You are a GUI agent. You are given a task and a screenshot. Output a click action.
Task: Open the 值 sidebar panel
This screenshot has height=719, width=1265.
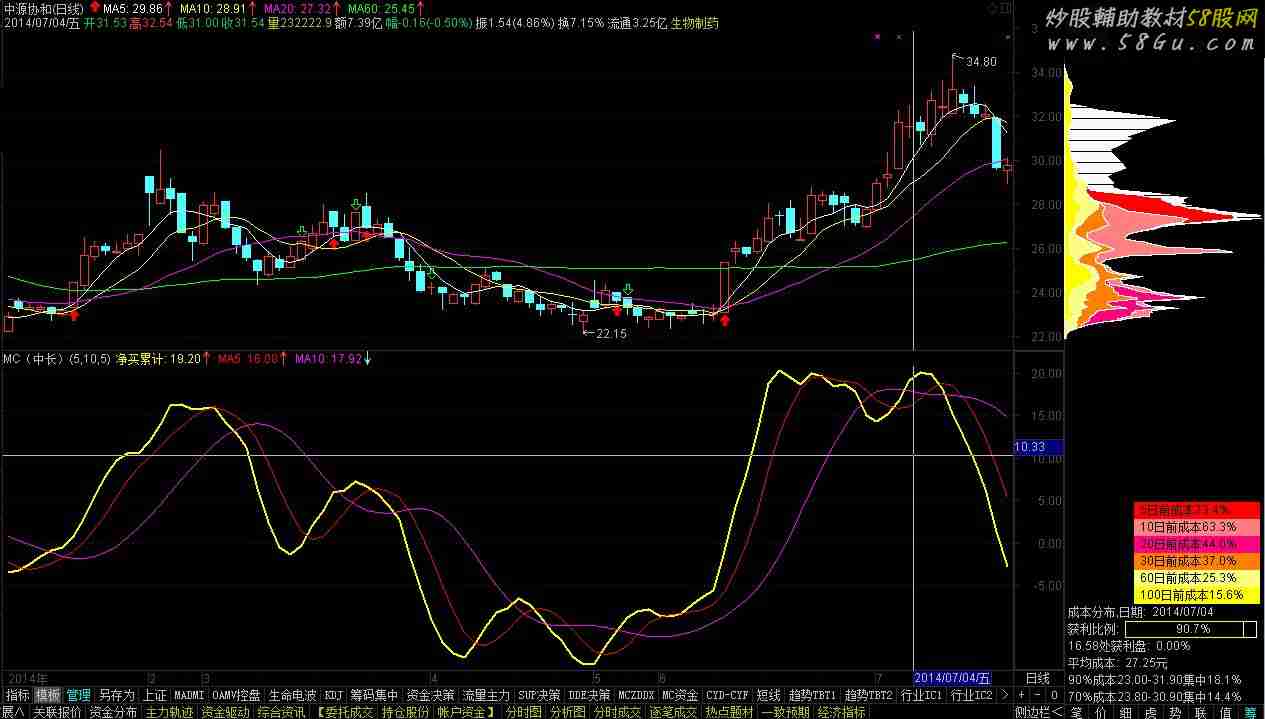click(1226, 712)
